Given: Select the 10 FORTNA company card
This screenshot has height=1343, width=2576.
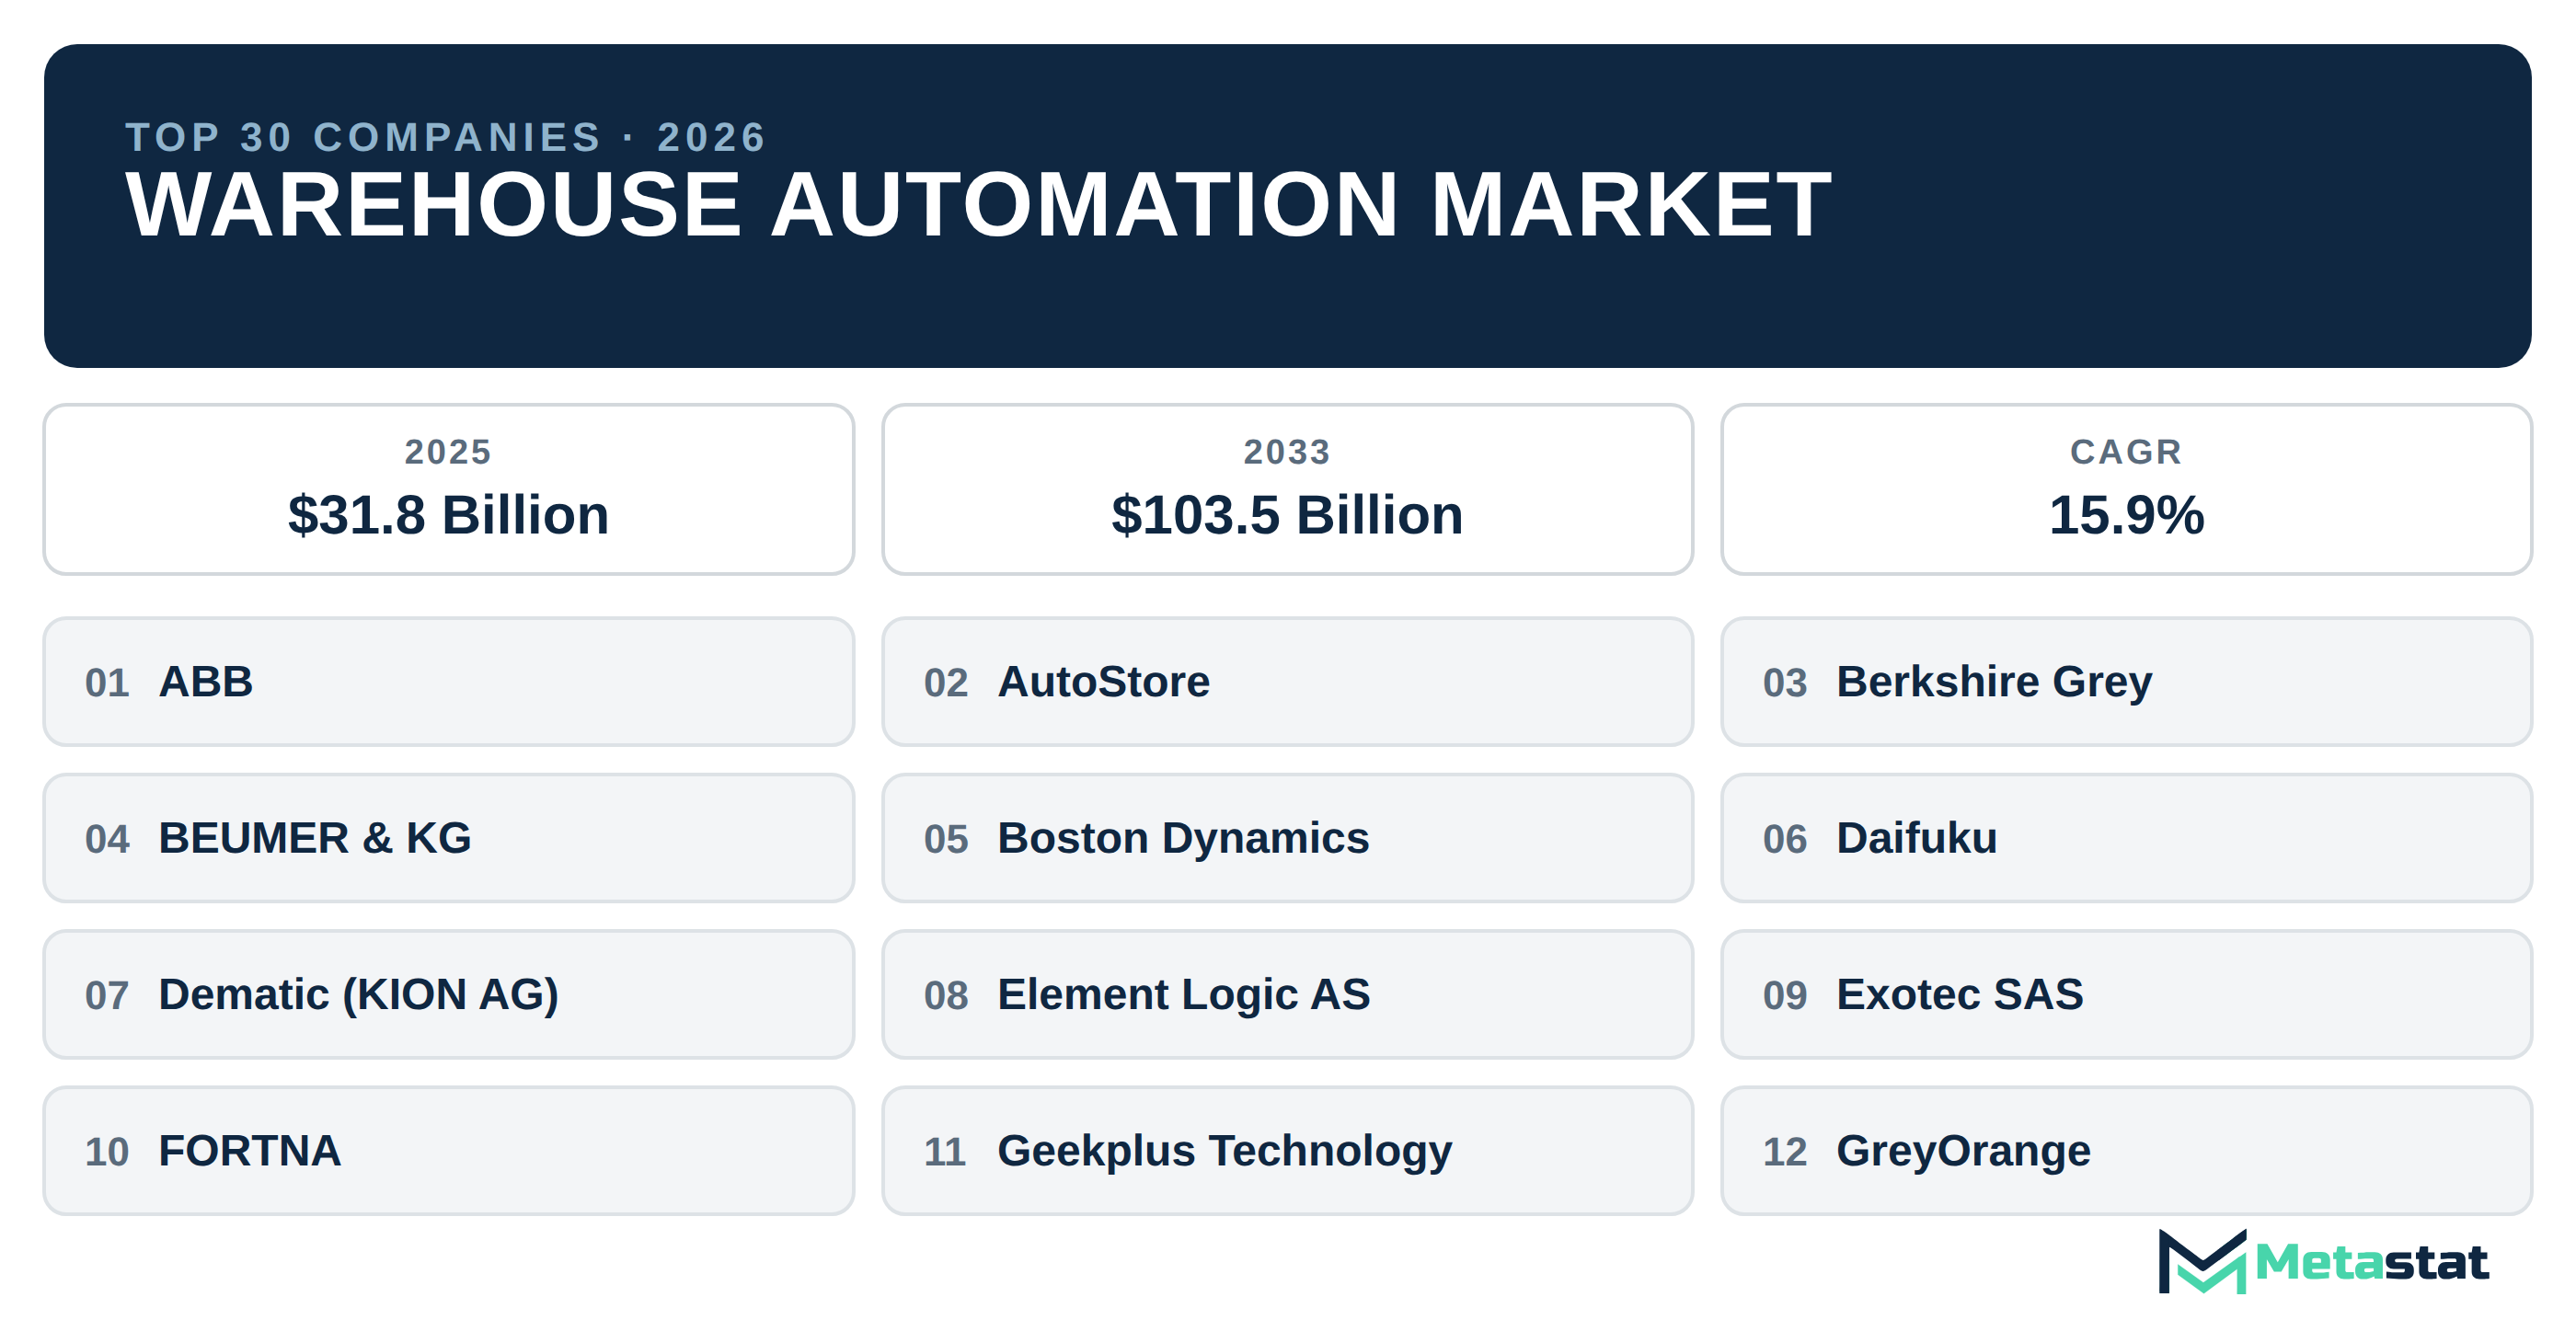Looking at the screenshot, I should coord(449,1151).
